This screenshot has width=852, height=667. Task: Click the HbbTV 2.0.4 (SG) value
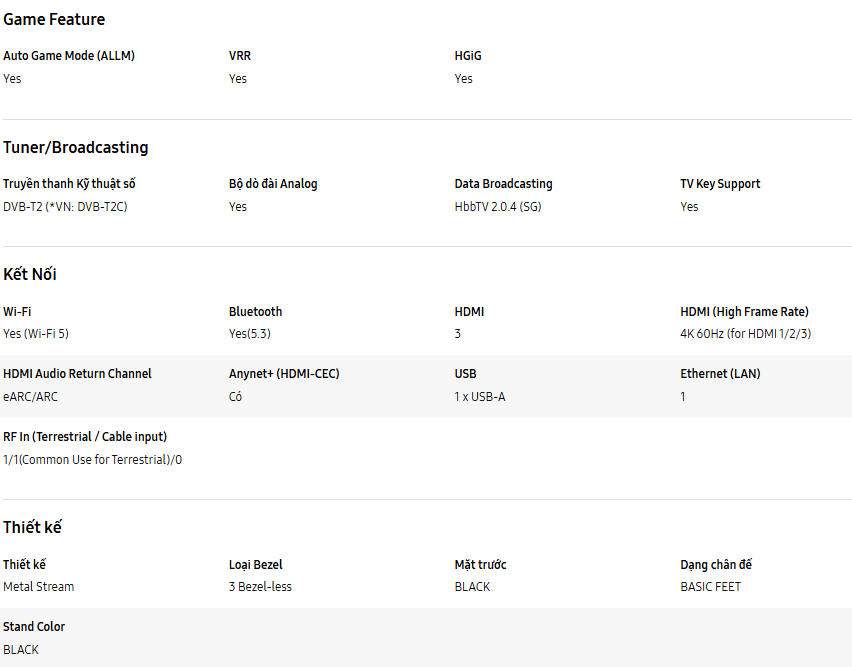[498, 207]
